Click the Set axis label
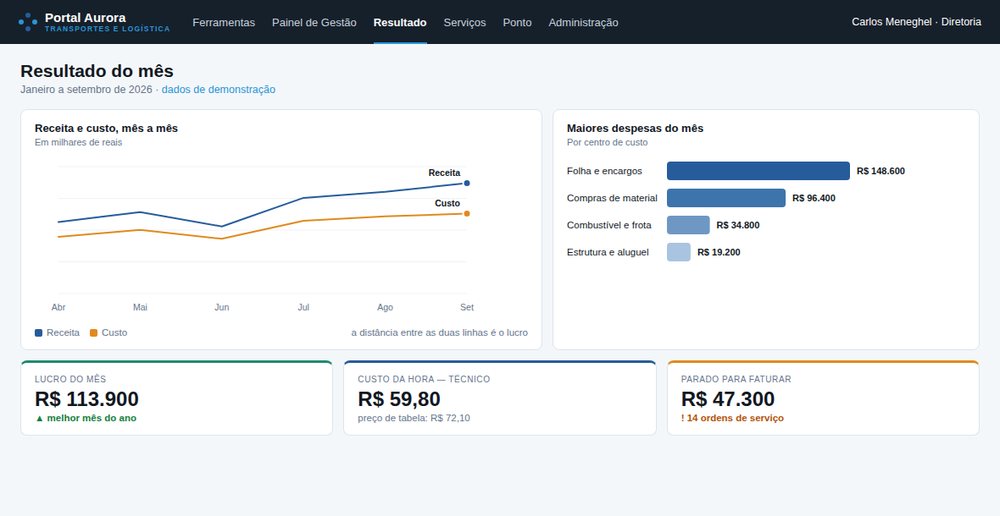Screen dimensions: 1000x516 (x=467, y=307)
